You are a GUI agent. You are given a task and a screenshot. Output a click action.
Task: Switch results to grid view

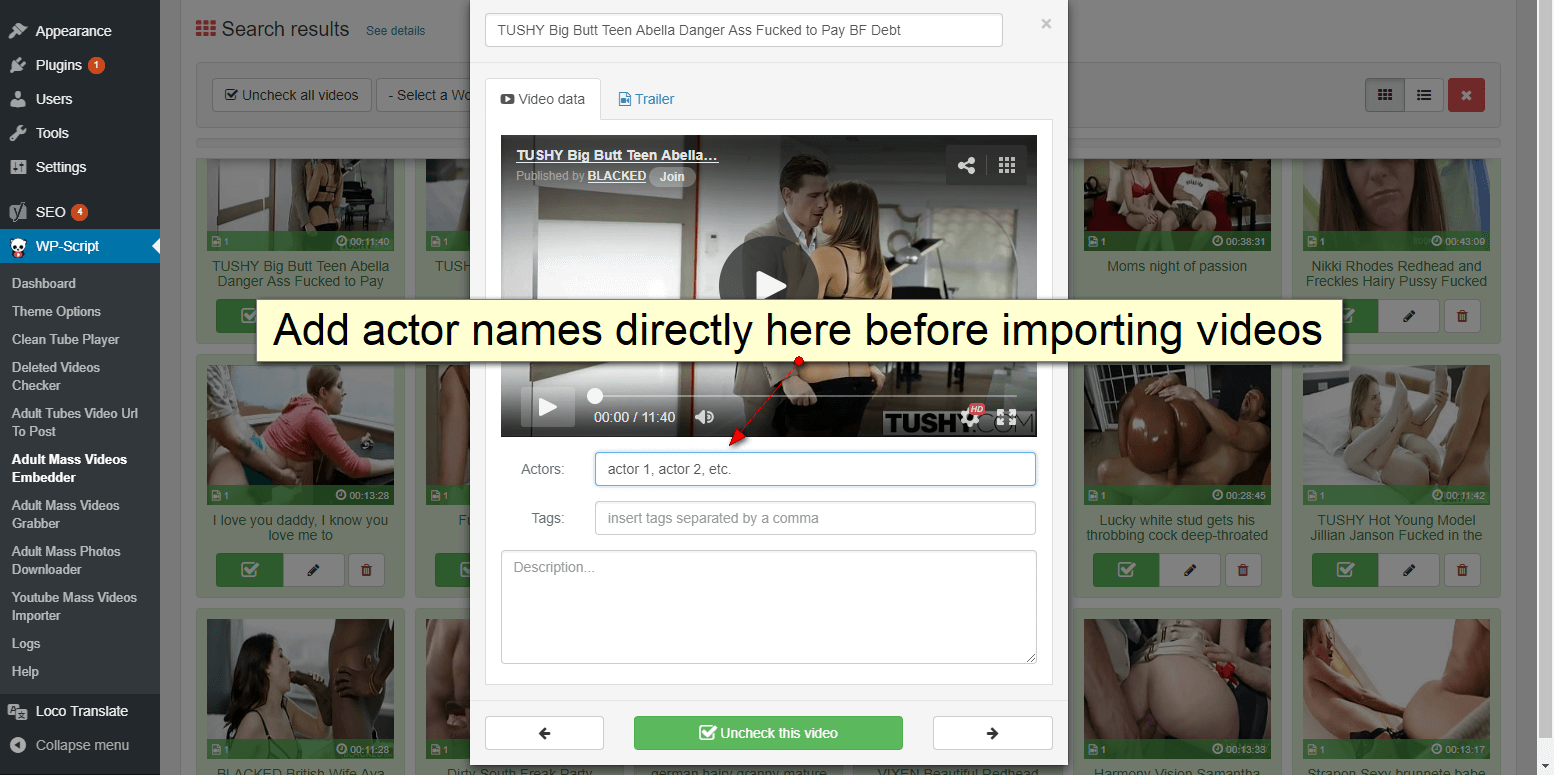(1385, 95)
